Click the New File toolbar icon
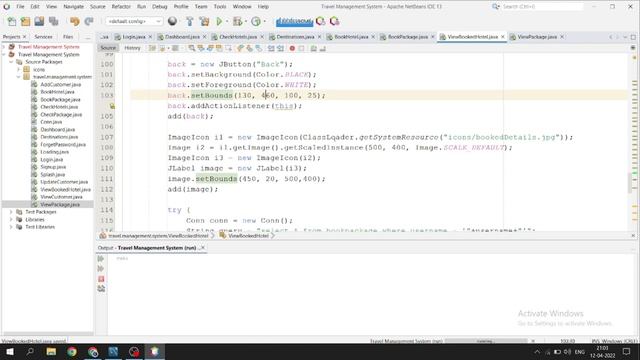This screenshot has height=360, width=640. pyautogui.click(x=11, y=21)
